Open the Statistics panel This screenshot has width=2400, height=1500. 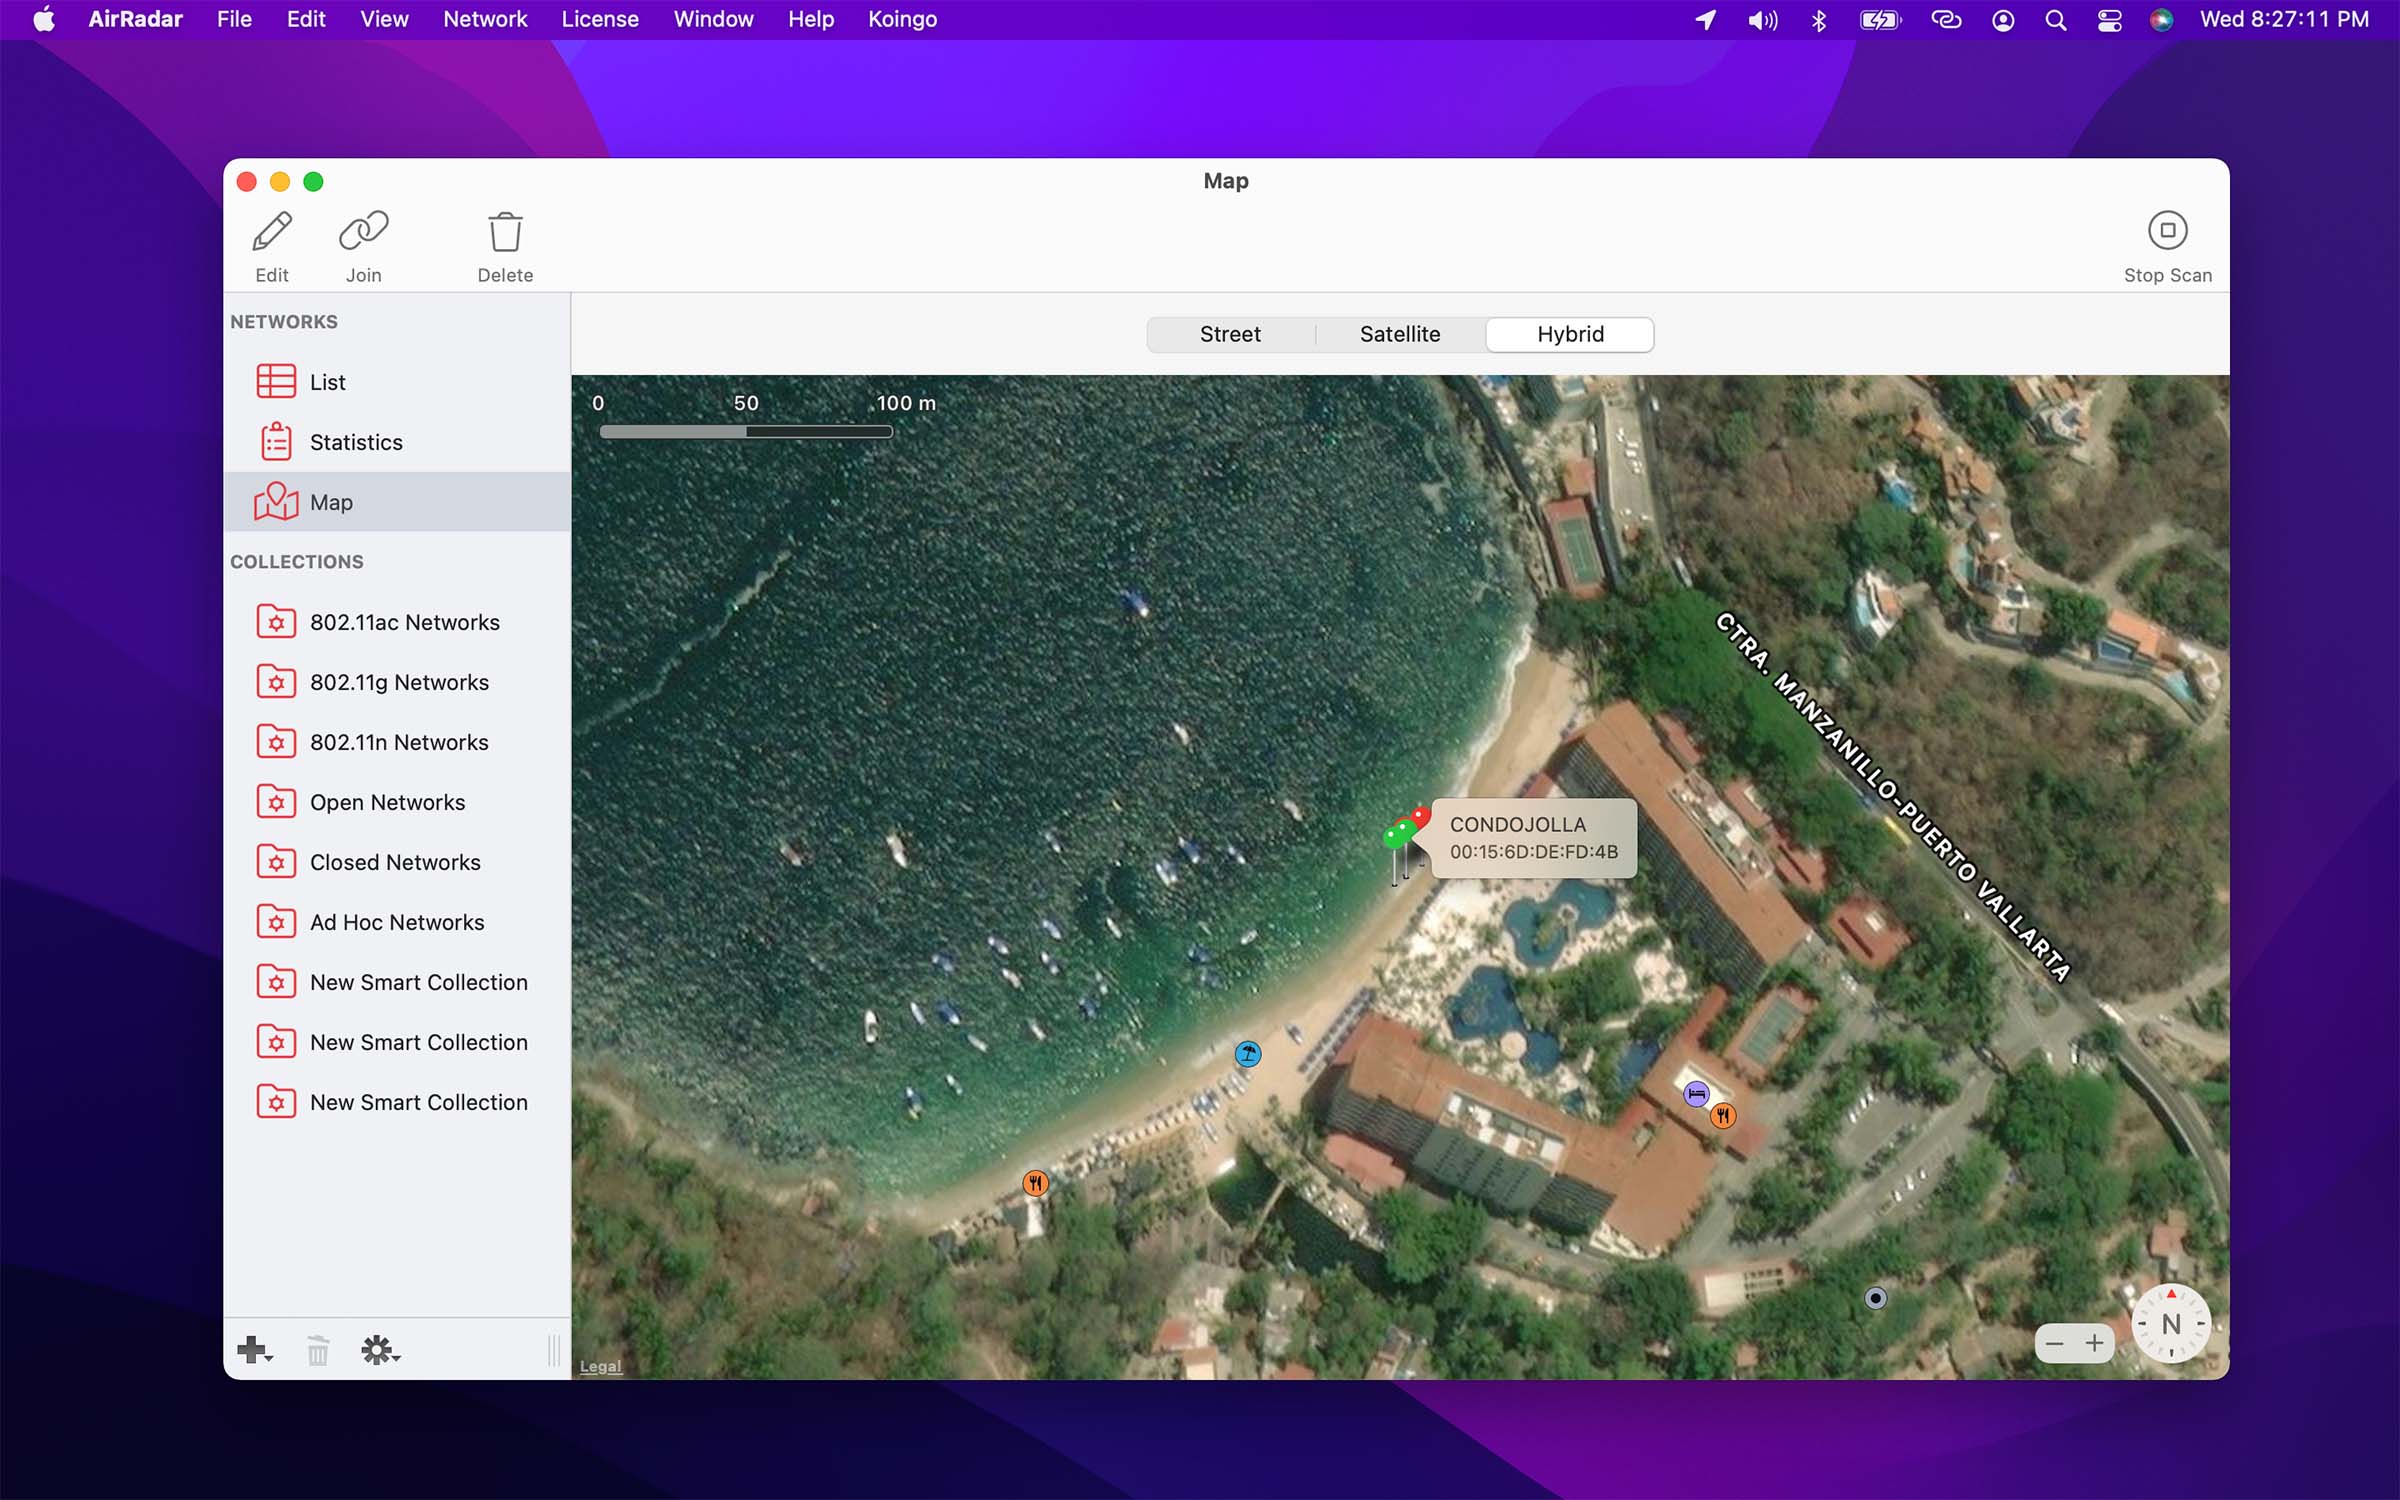click(x=355, y=441)
